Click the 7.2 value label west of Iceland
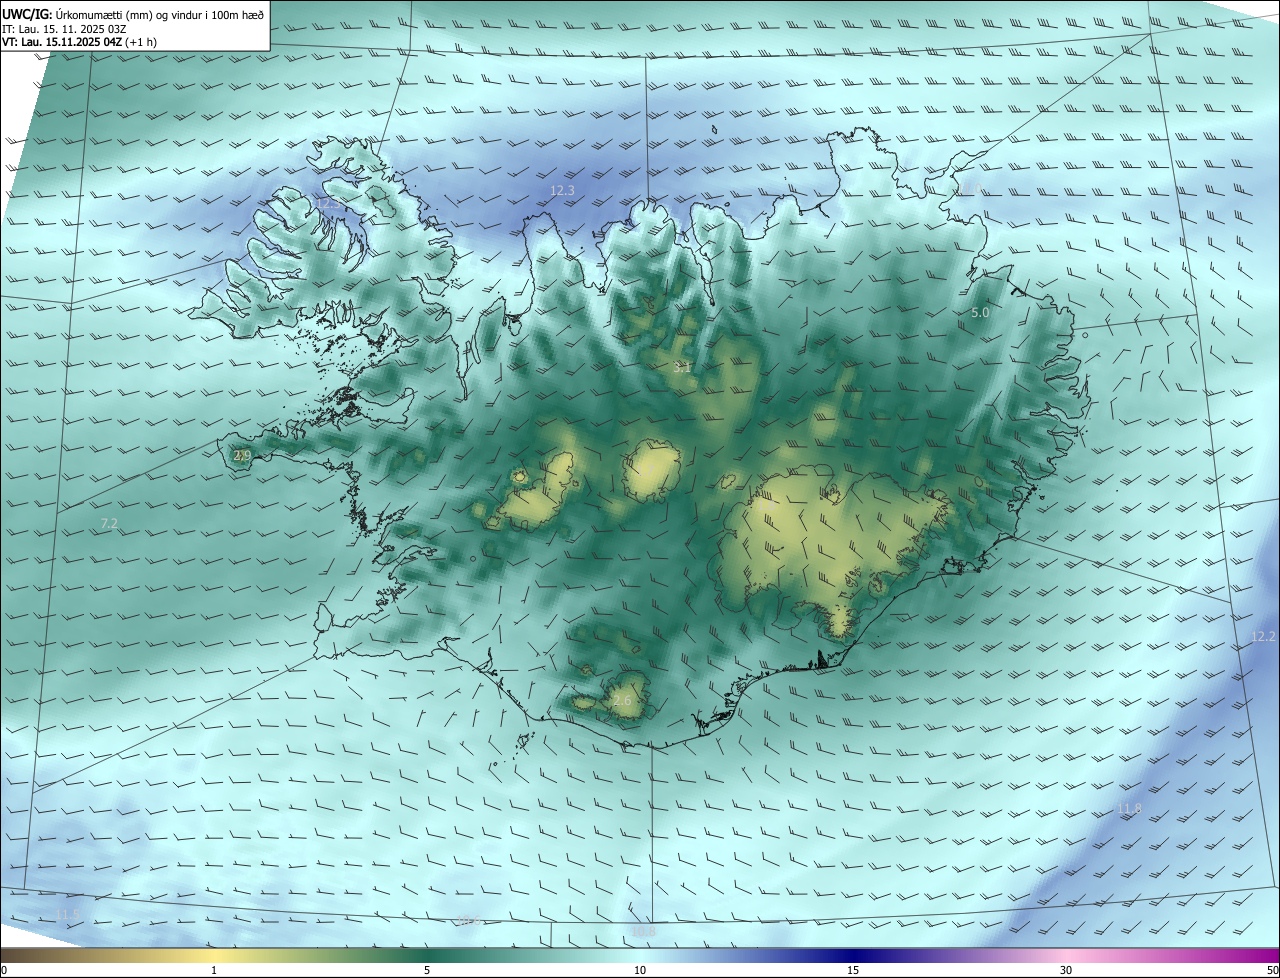 tap(110, 523)
